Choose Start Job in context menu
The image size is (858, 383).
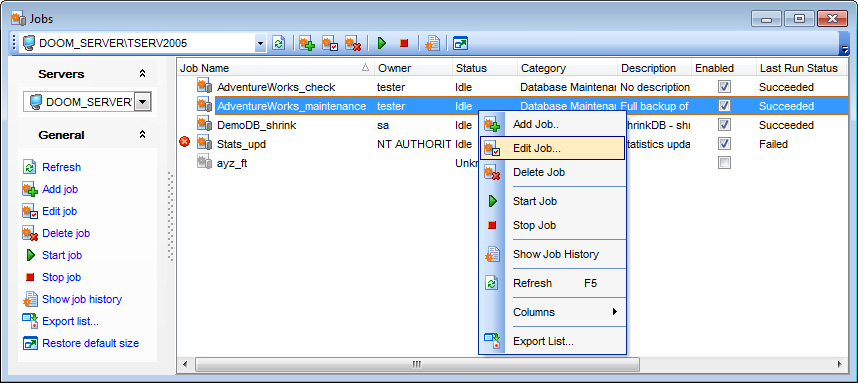[x=553, y=201]
